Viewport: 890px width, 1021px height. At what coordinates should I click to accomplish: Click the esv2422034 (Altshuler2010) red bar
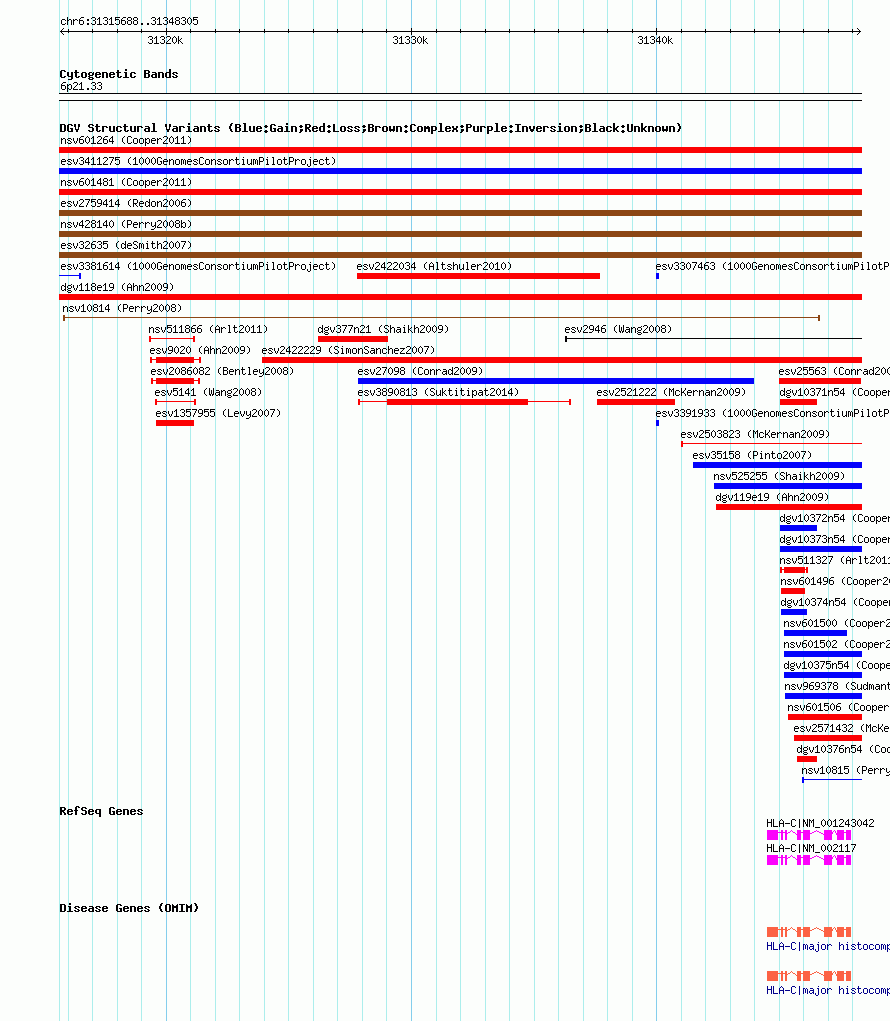[478, 276]
